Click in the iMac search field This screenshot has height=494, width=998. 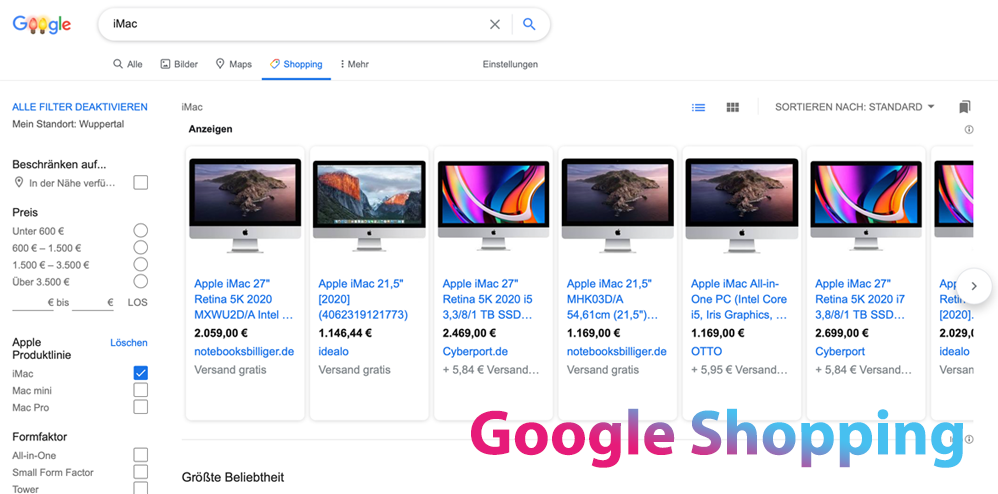tap(293, 24)
